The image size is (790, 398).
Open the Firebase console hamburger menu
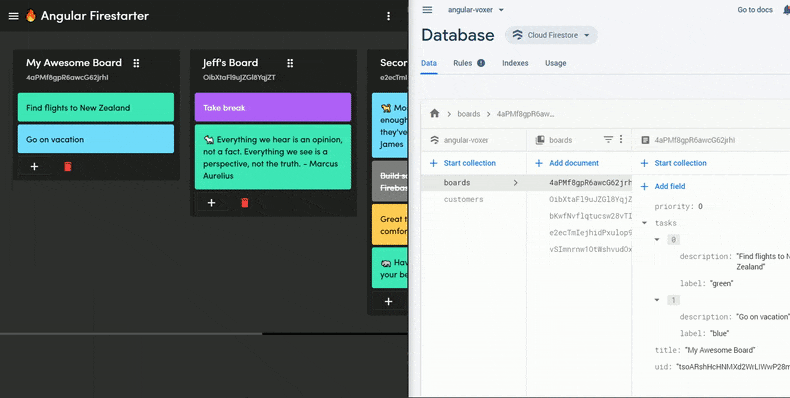427,10
